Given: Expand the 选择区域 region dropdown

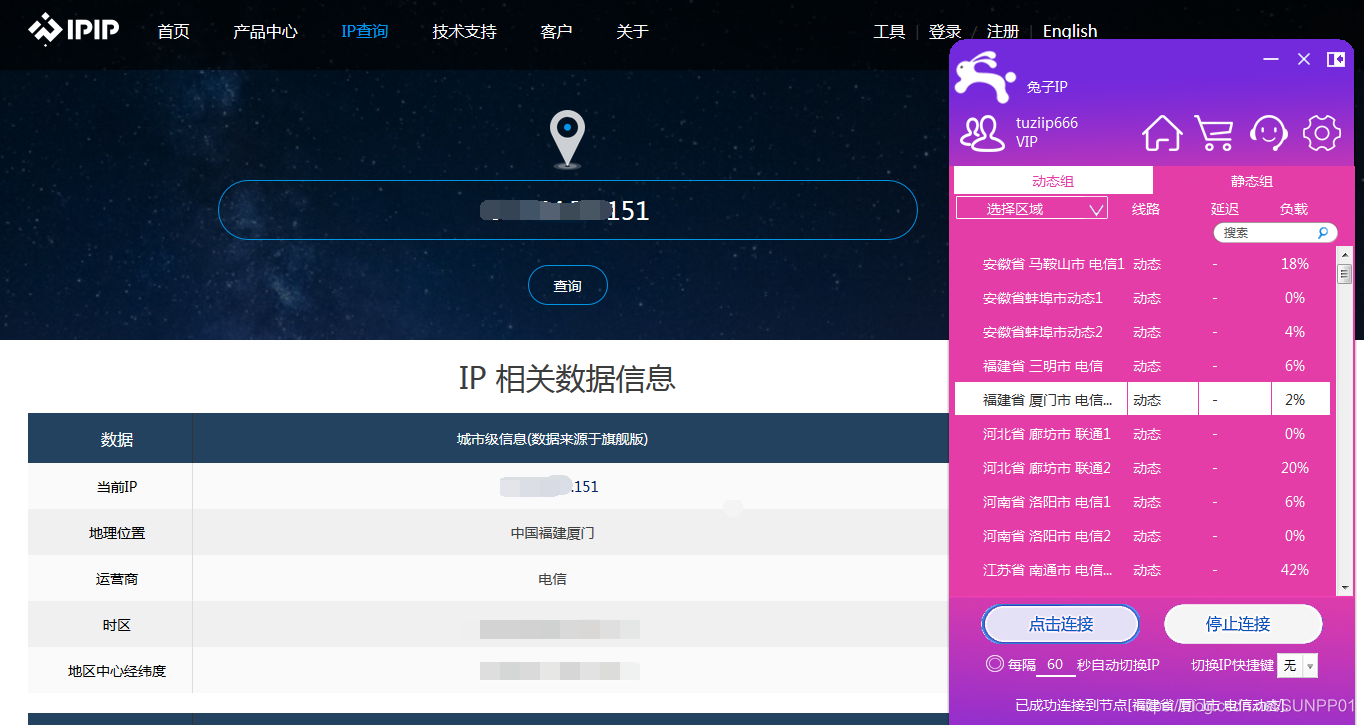Looking at the screenshot, I should [x=1031, y=208].
